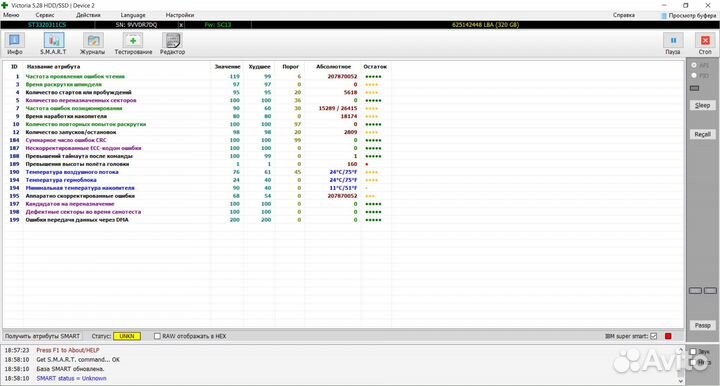Click the Порог column header
Viewport: 720px width, 386px height.
pos(290,67)
